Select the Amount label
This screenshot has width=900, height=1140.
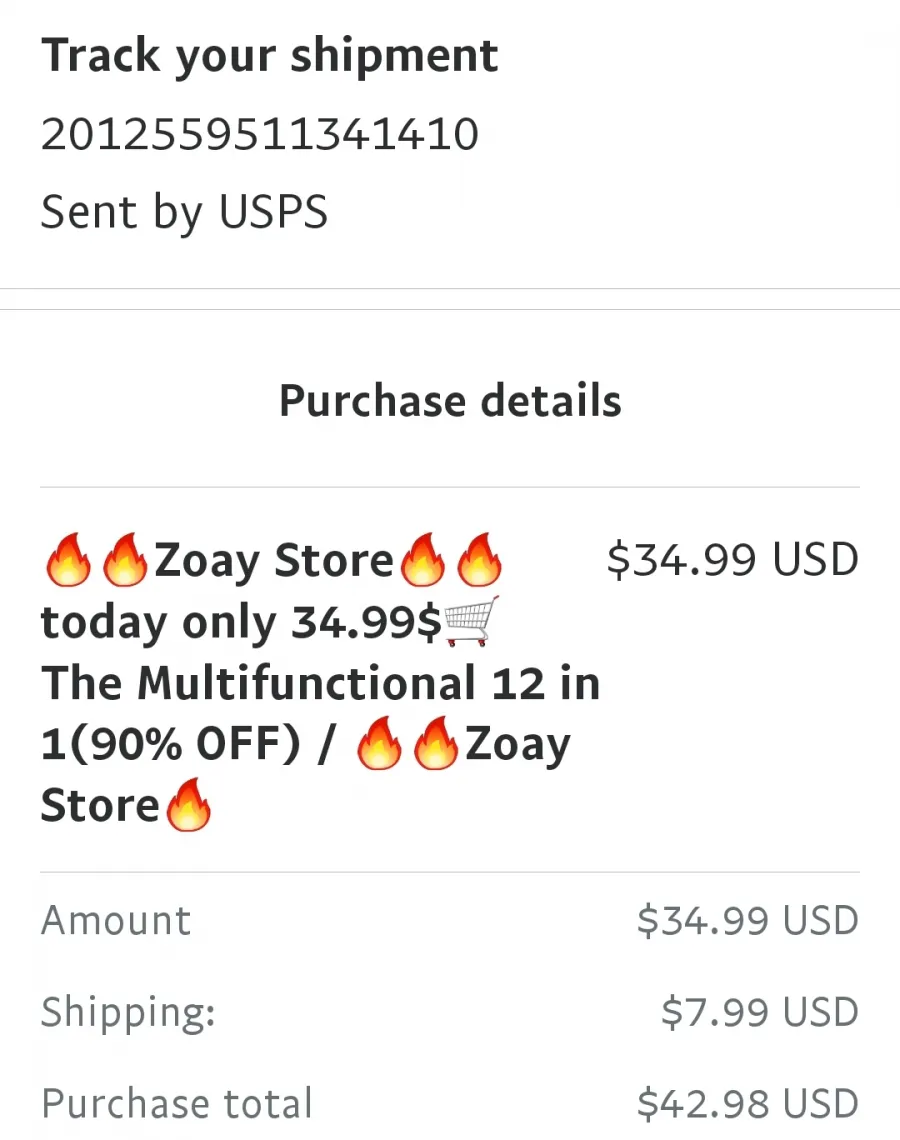tap(116, 920)
